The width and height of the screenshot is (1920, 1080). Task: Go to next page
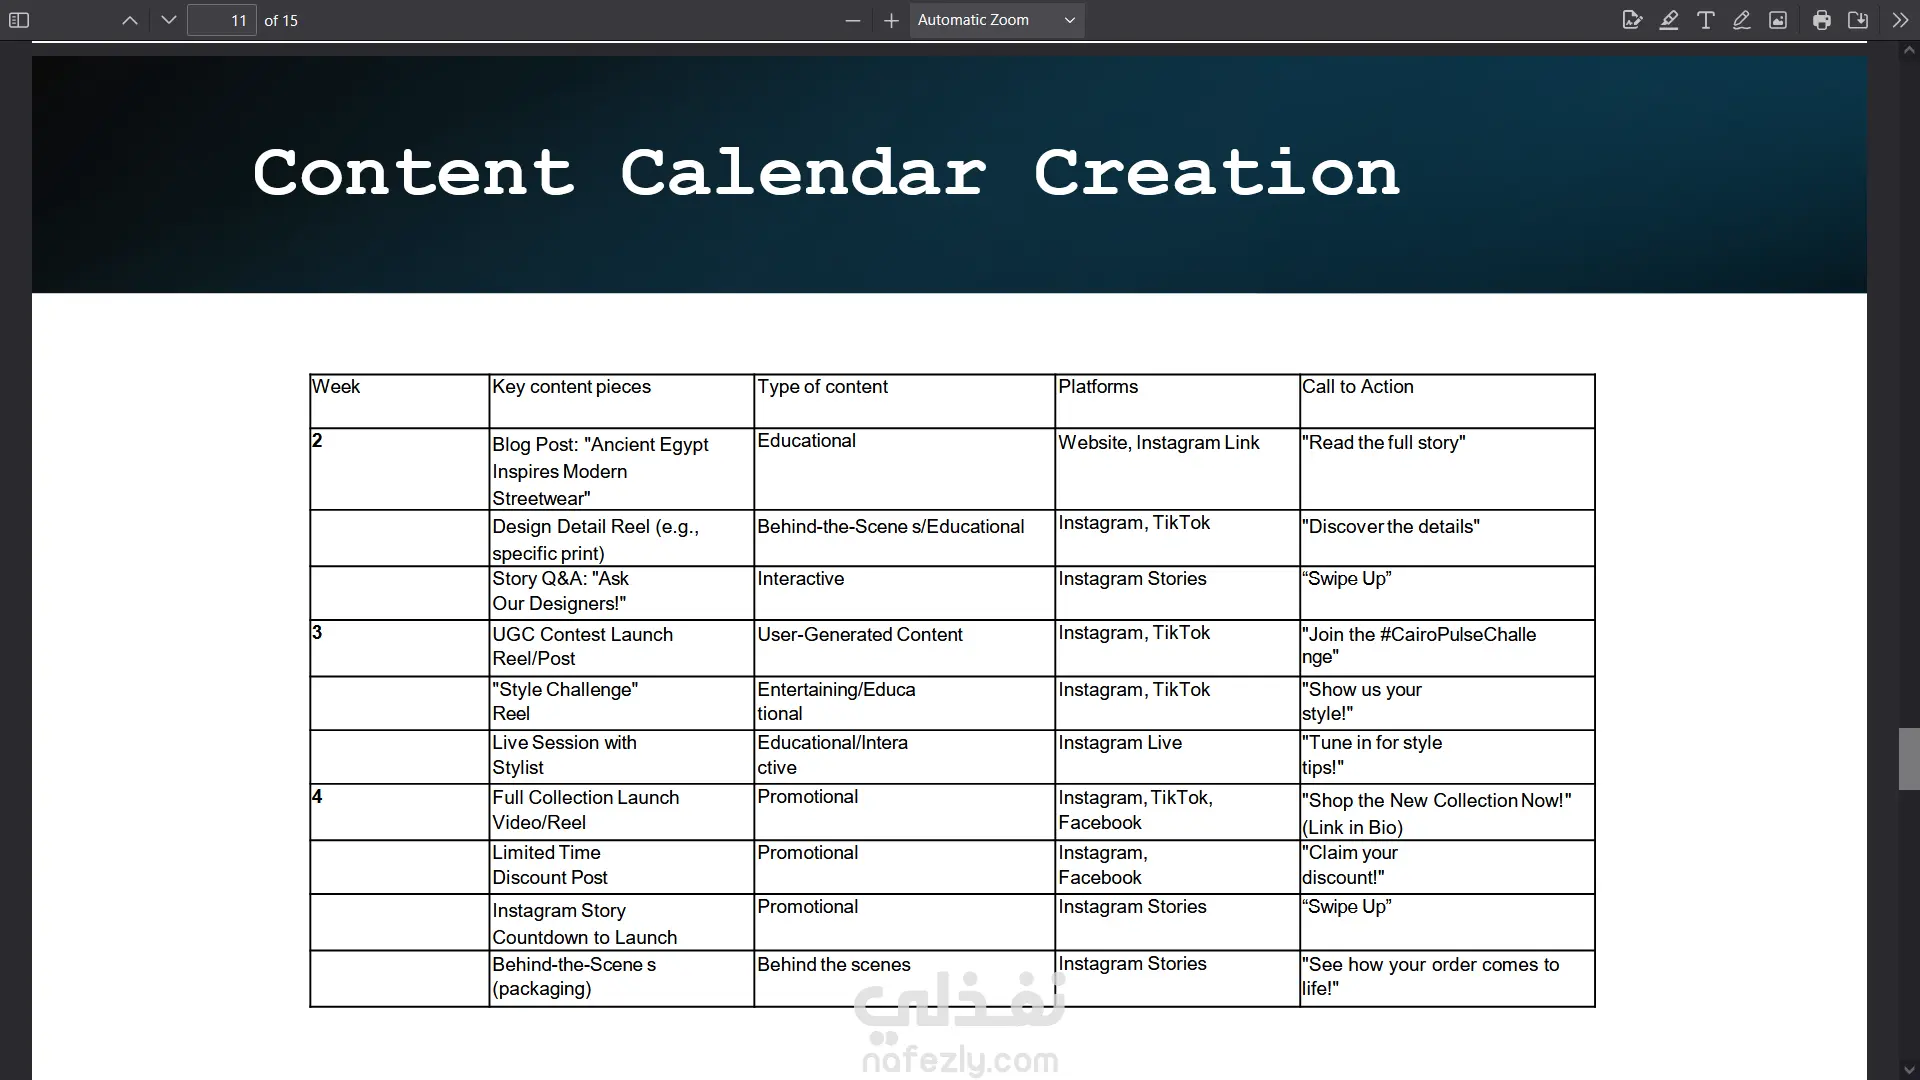169,20
